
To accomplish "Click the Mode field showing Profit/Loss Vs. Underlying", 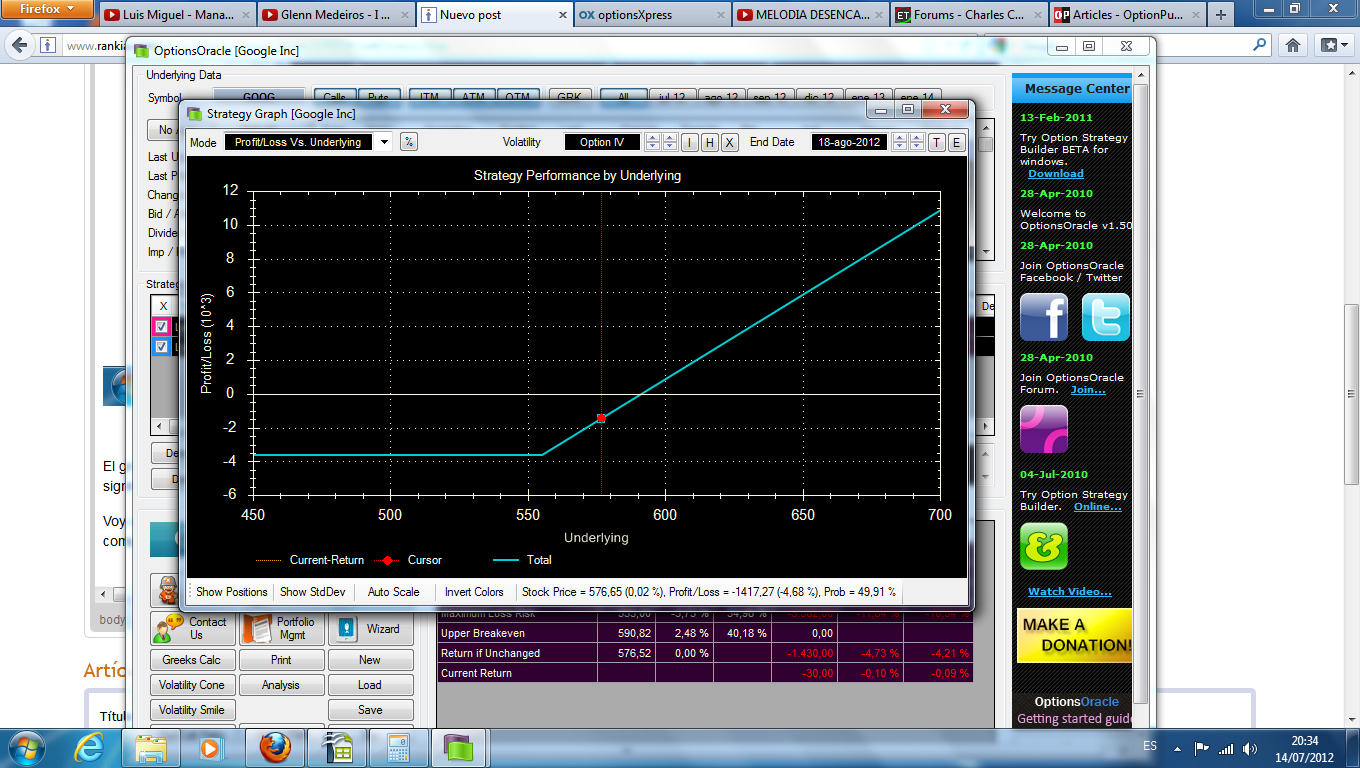I will (x=299, y=142).
